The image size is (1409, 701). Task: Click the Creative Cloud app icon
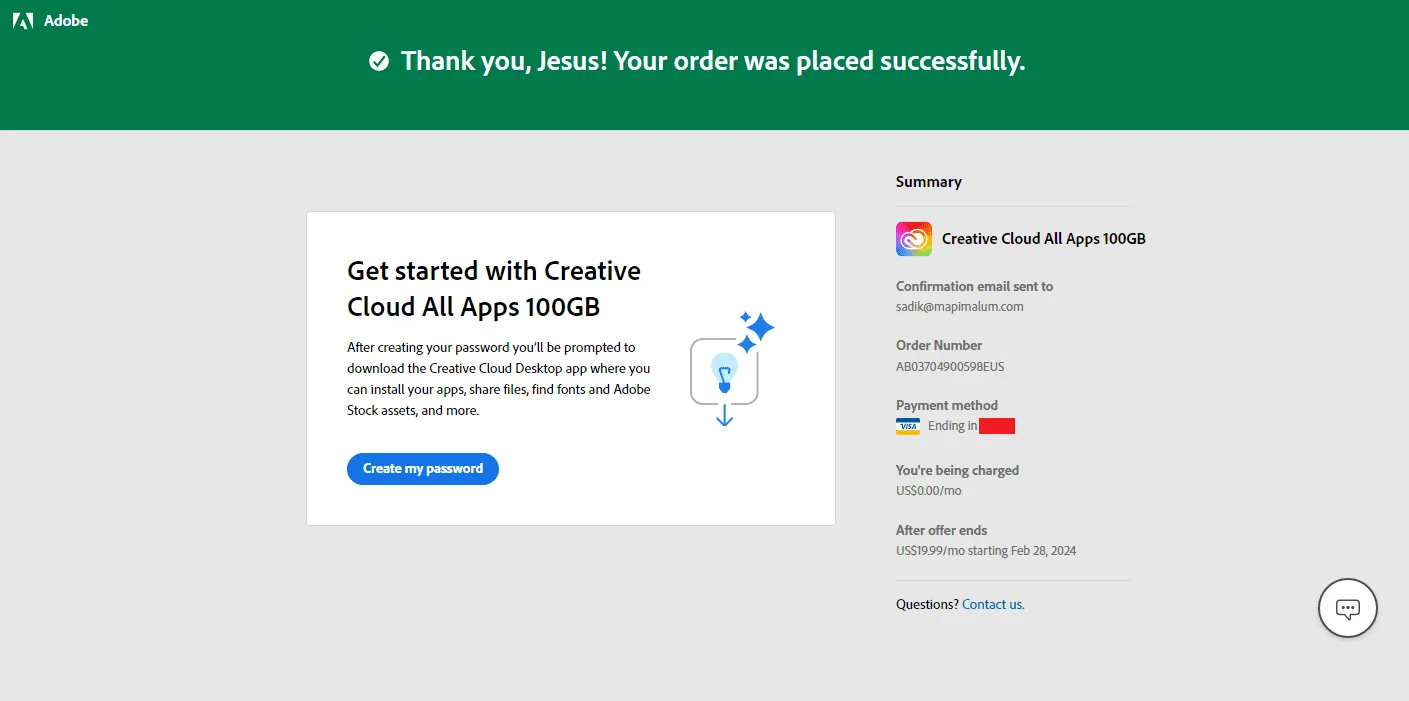[914, 239]
